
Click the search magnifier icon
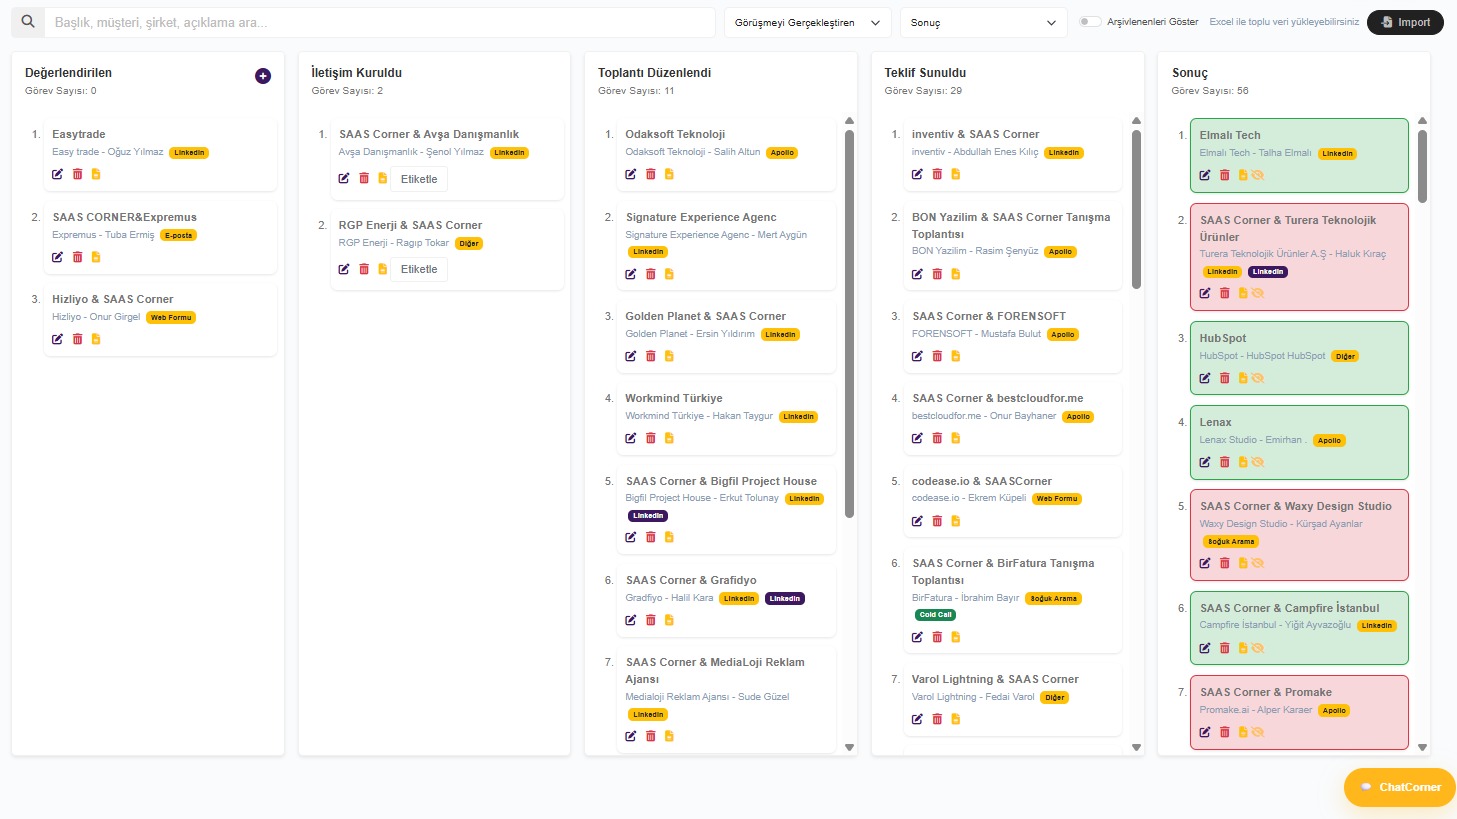click(x=28, y=22)
